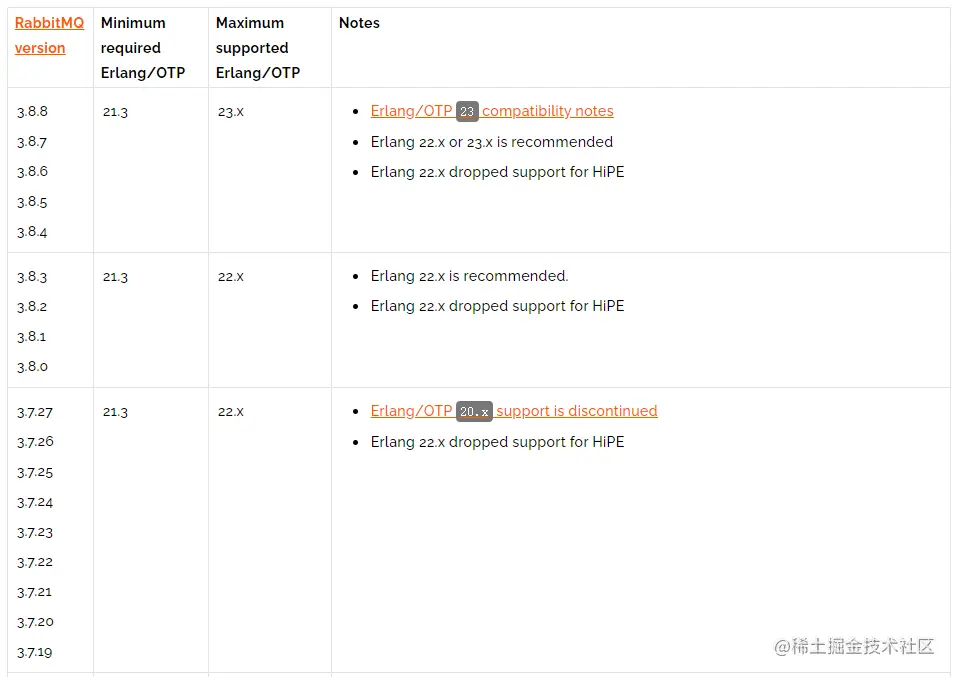Click Minimum required Erlang/OTP header

coord(143,47)
